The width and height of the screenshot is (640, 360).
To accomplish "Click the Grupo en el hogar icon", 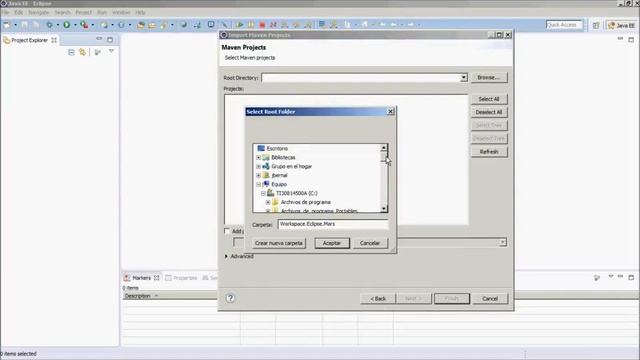I will point(266,166).
